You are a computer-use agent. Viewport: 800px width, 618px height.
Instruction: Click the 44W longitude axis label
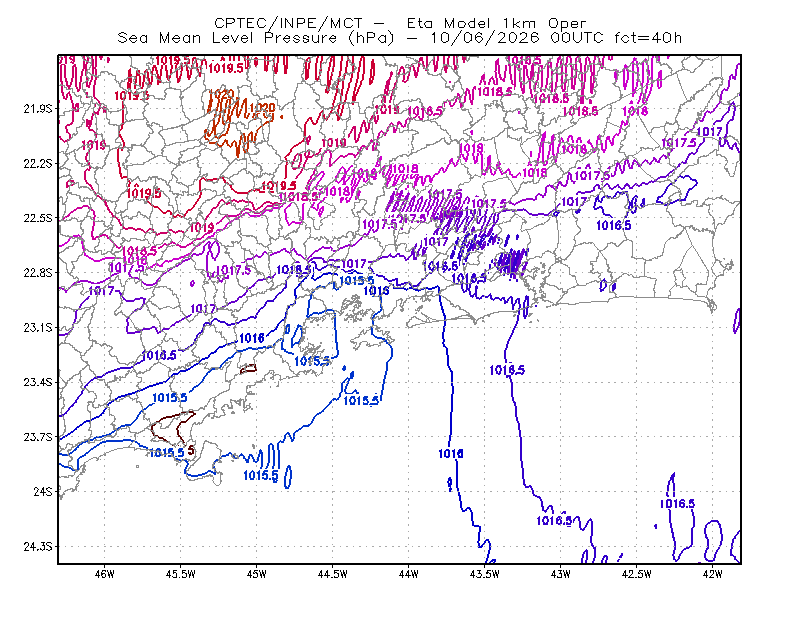(x=409, y=575)
